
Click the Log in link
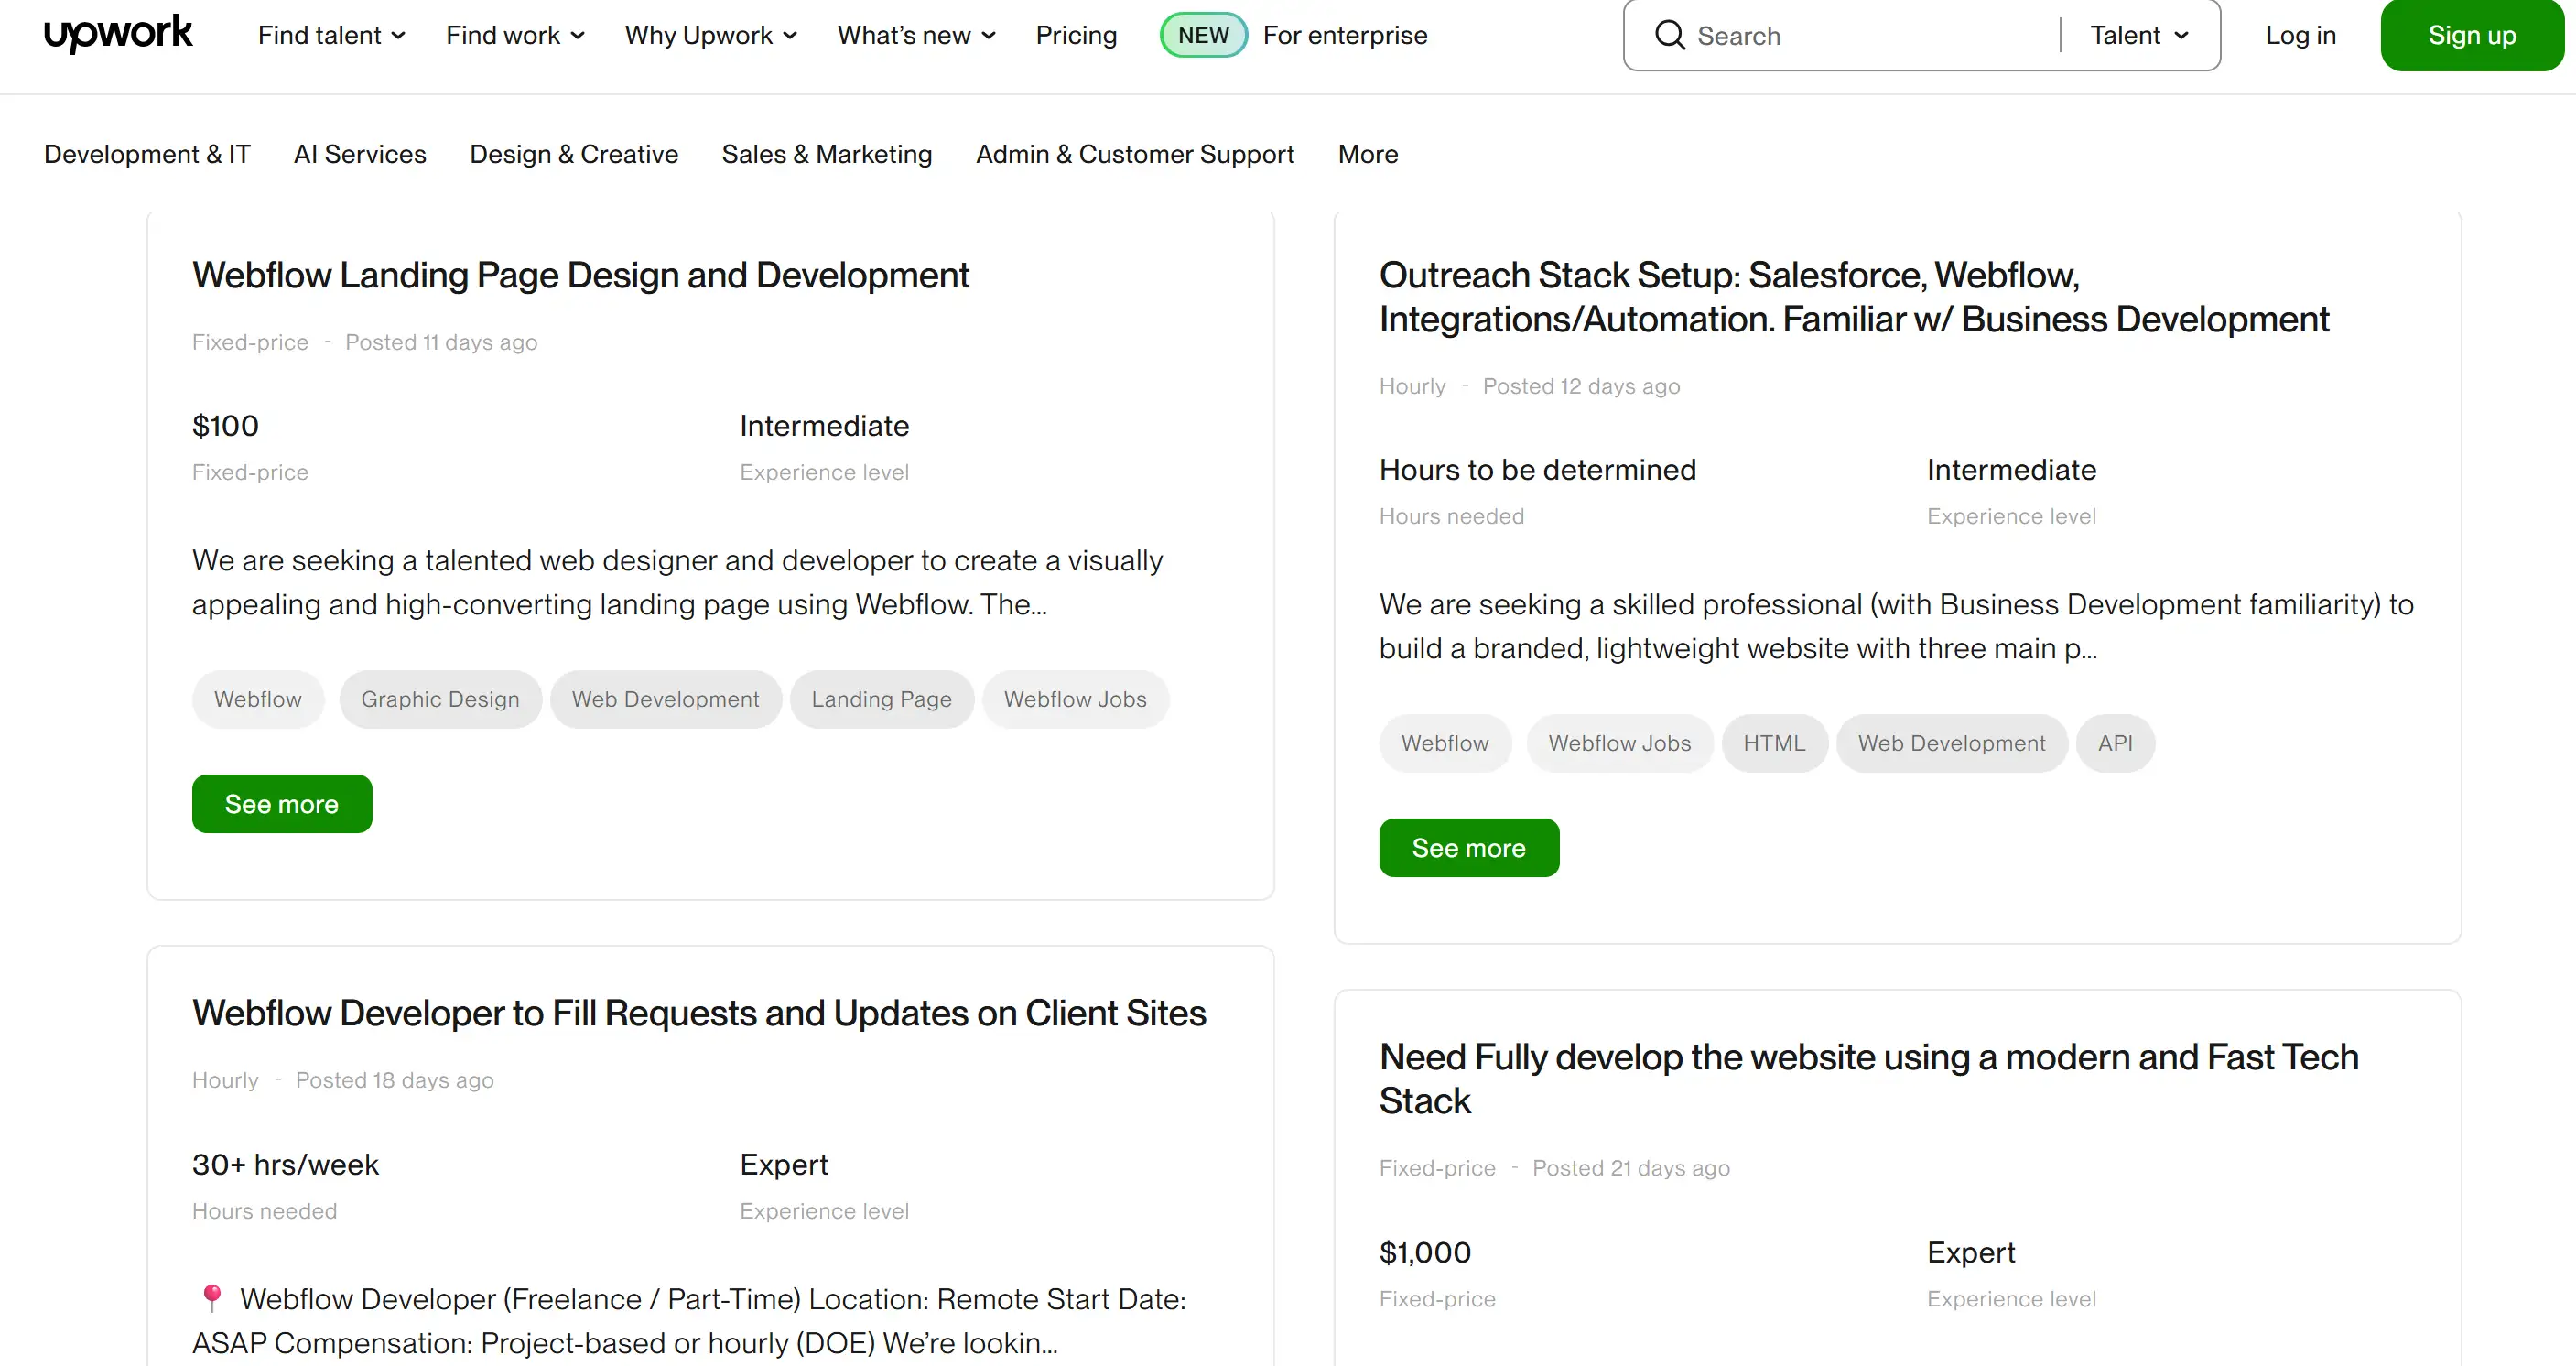(x=2300, y=35)
